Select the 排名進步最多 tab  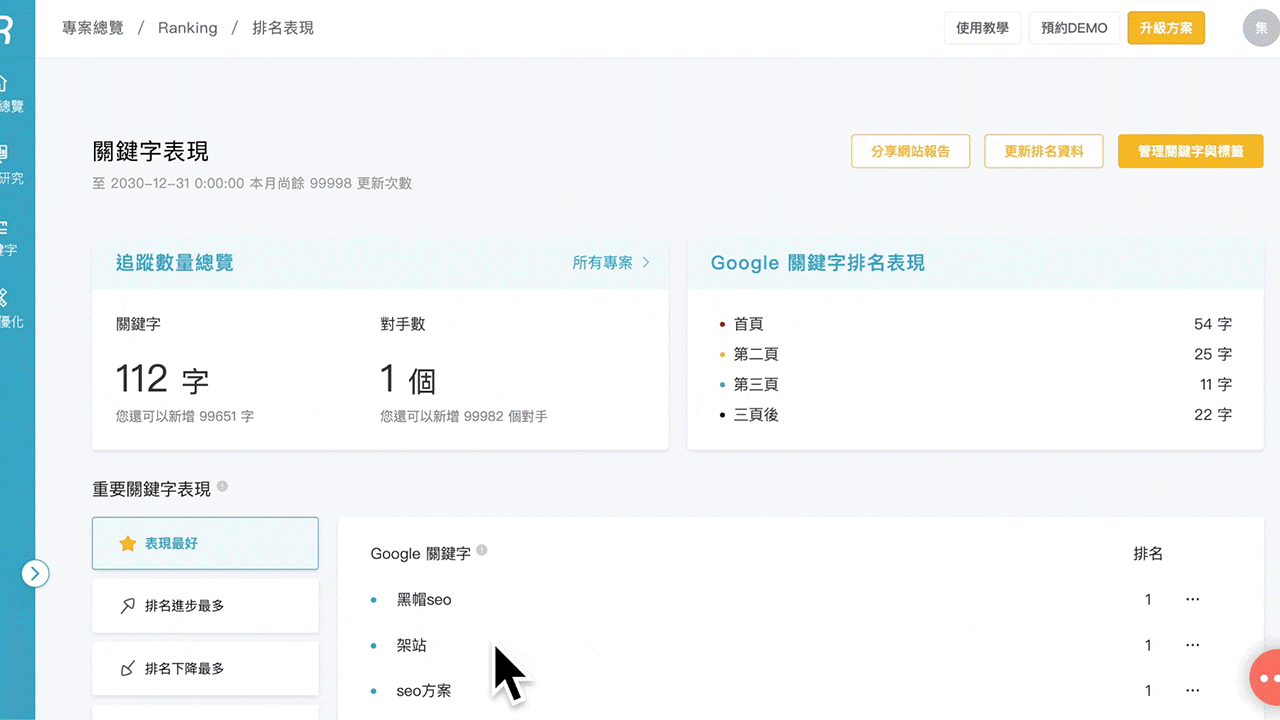point(205,605)
